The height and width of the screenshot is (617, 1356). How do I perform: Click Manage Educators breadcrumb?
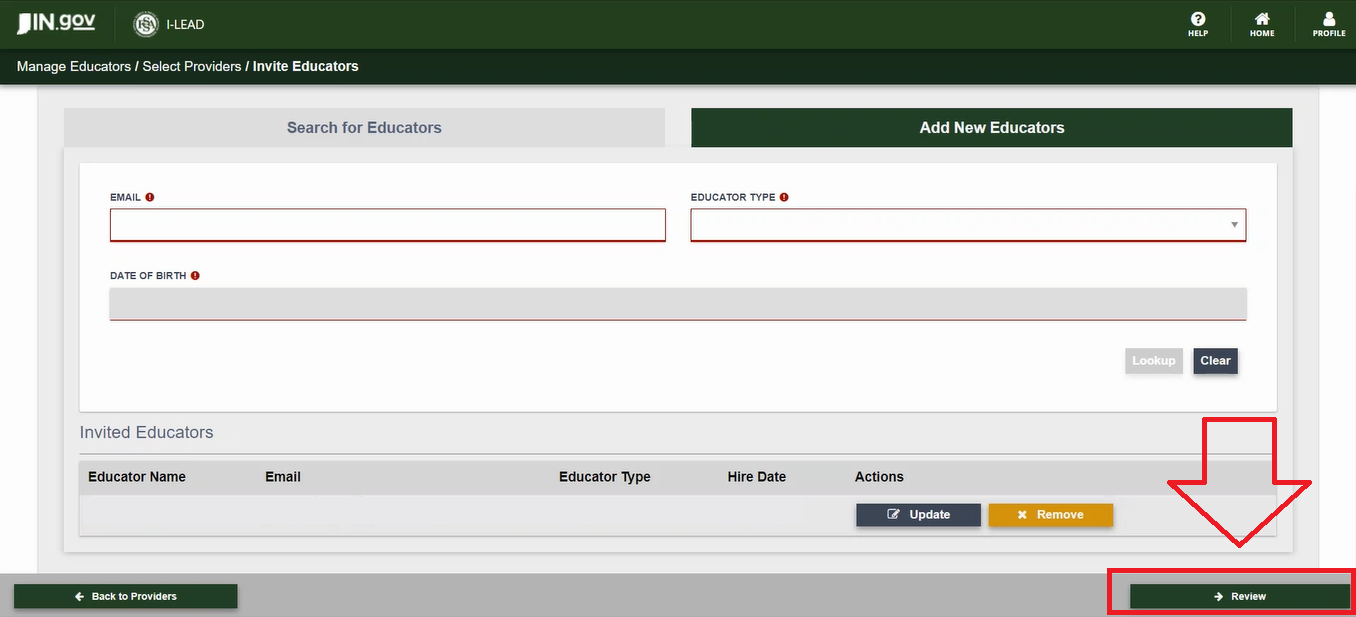(x=73, y=67)
